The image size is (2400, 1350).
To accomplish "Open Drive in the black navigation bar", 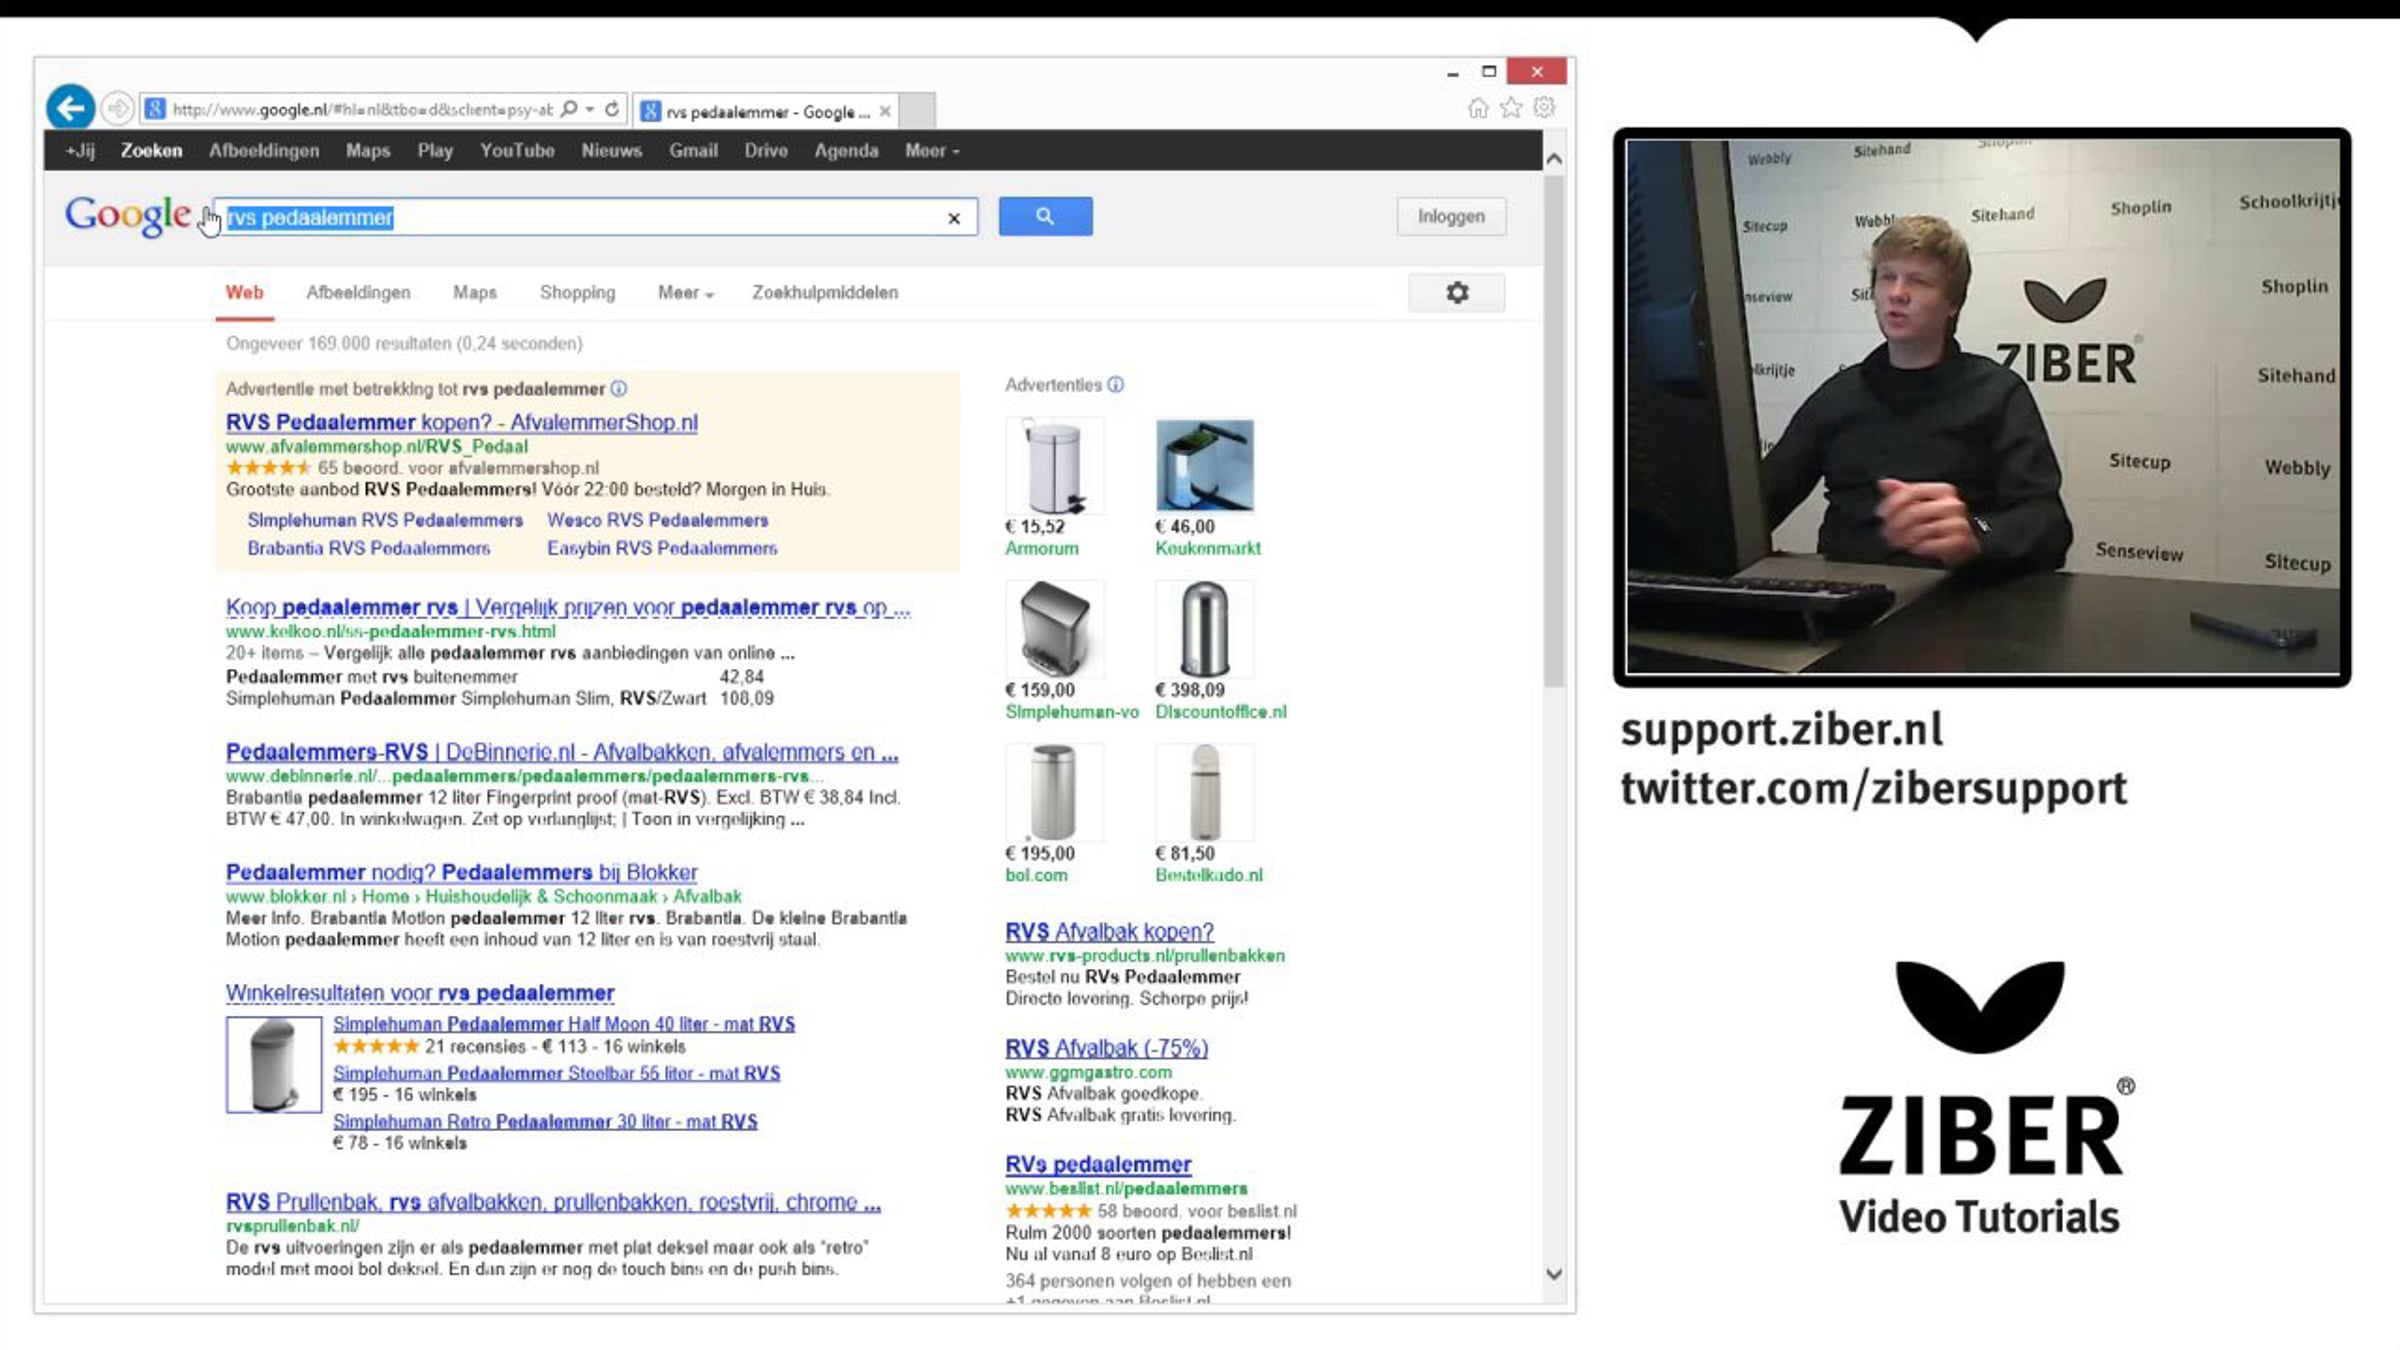I will pos(766,151).
